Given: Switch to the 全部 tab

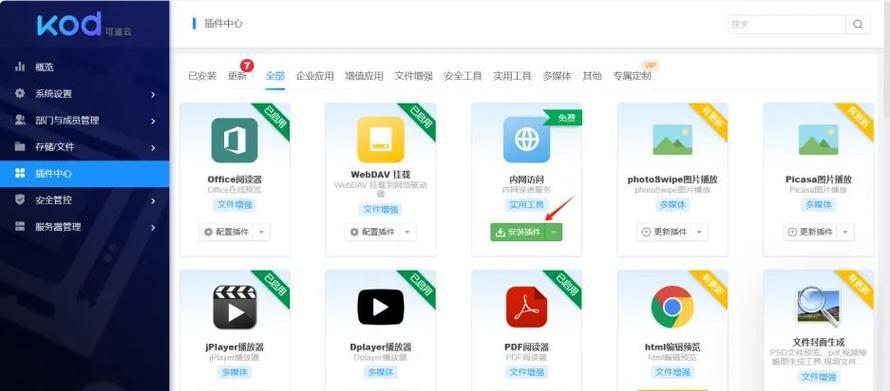Looking at the screenshot, I should click(275, 76).
